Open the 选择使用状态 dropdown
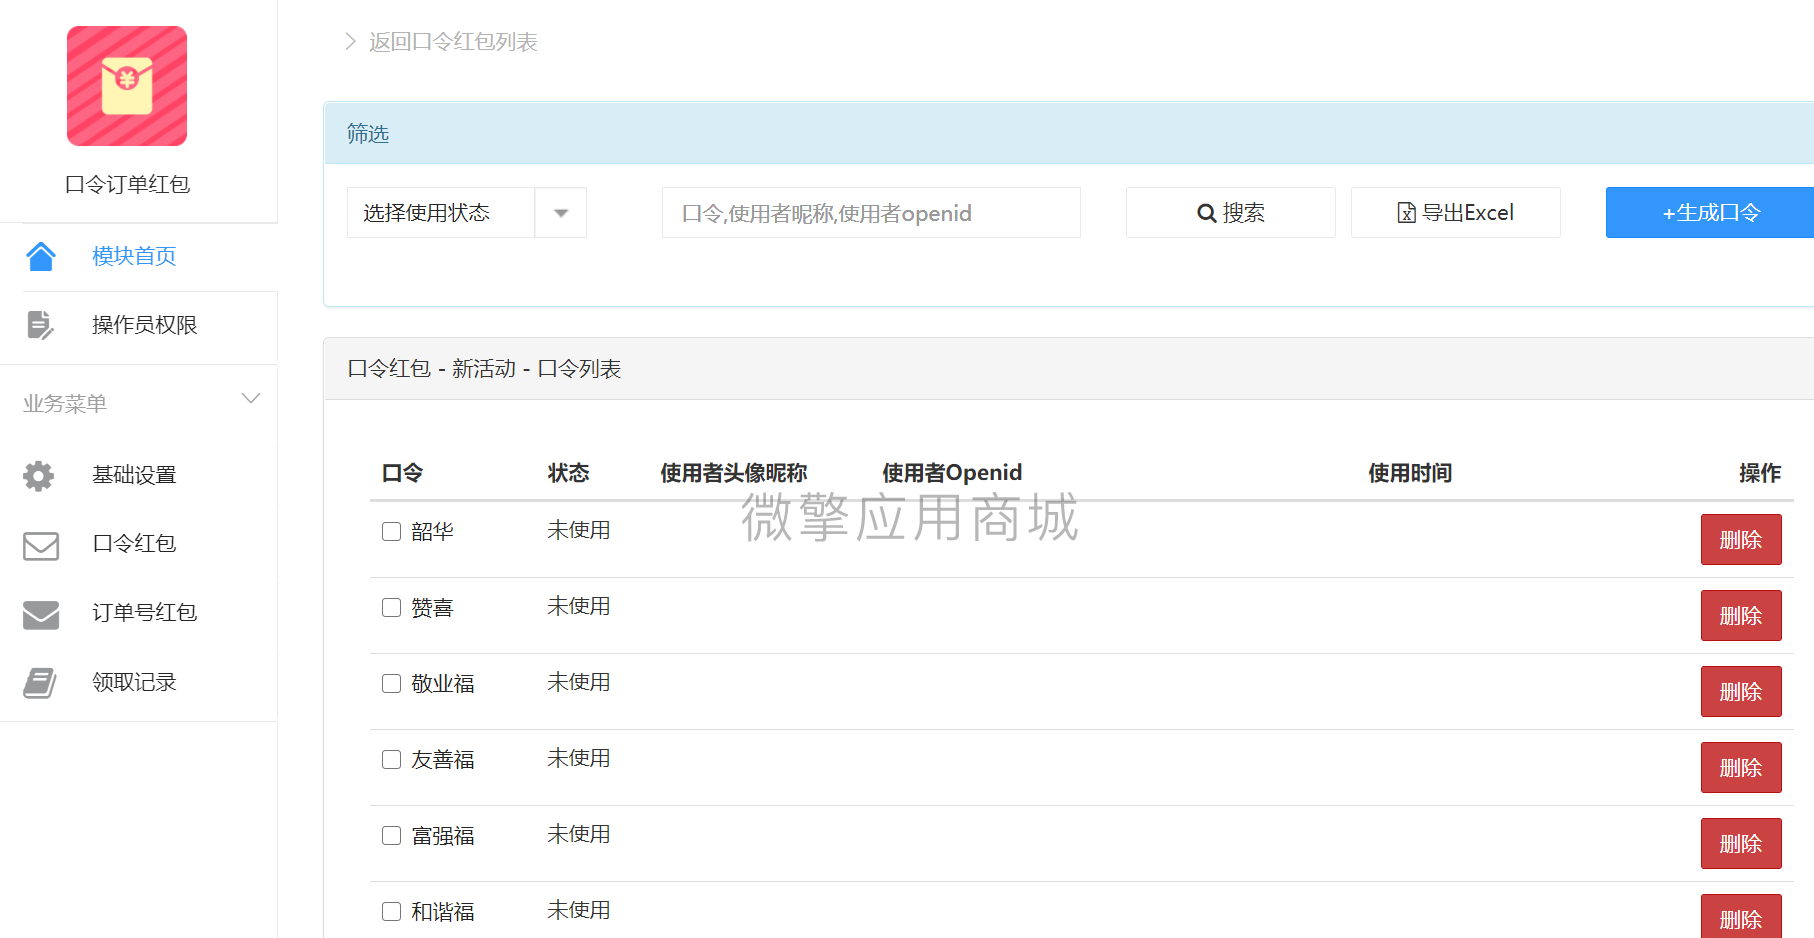Viewport: 1814px width, 938px height. pyautogui.click(x=467, y=213)
